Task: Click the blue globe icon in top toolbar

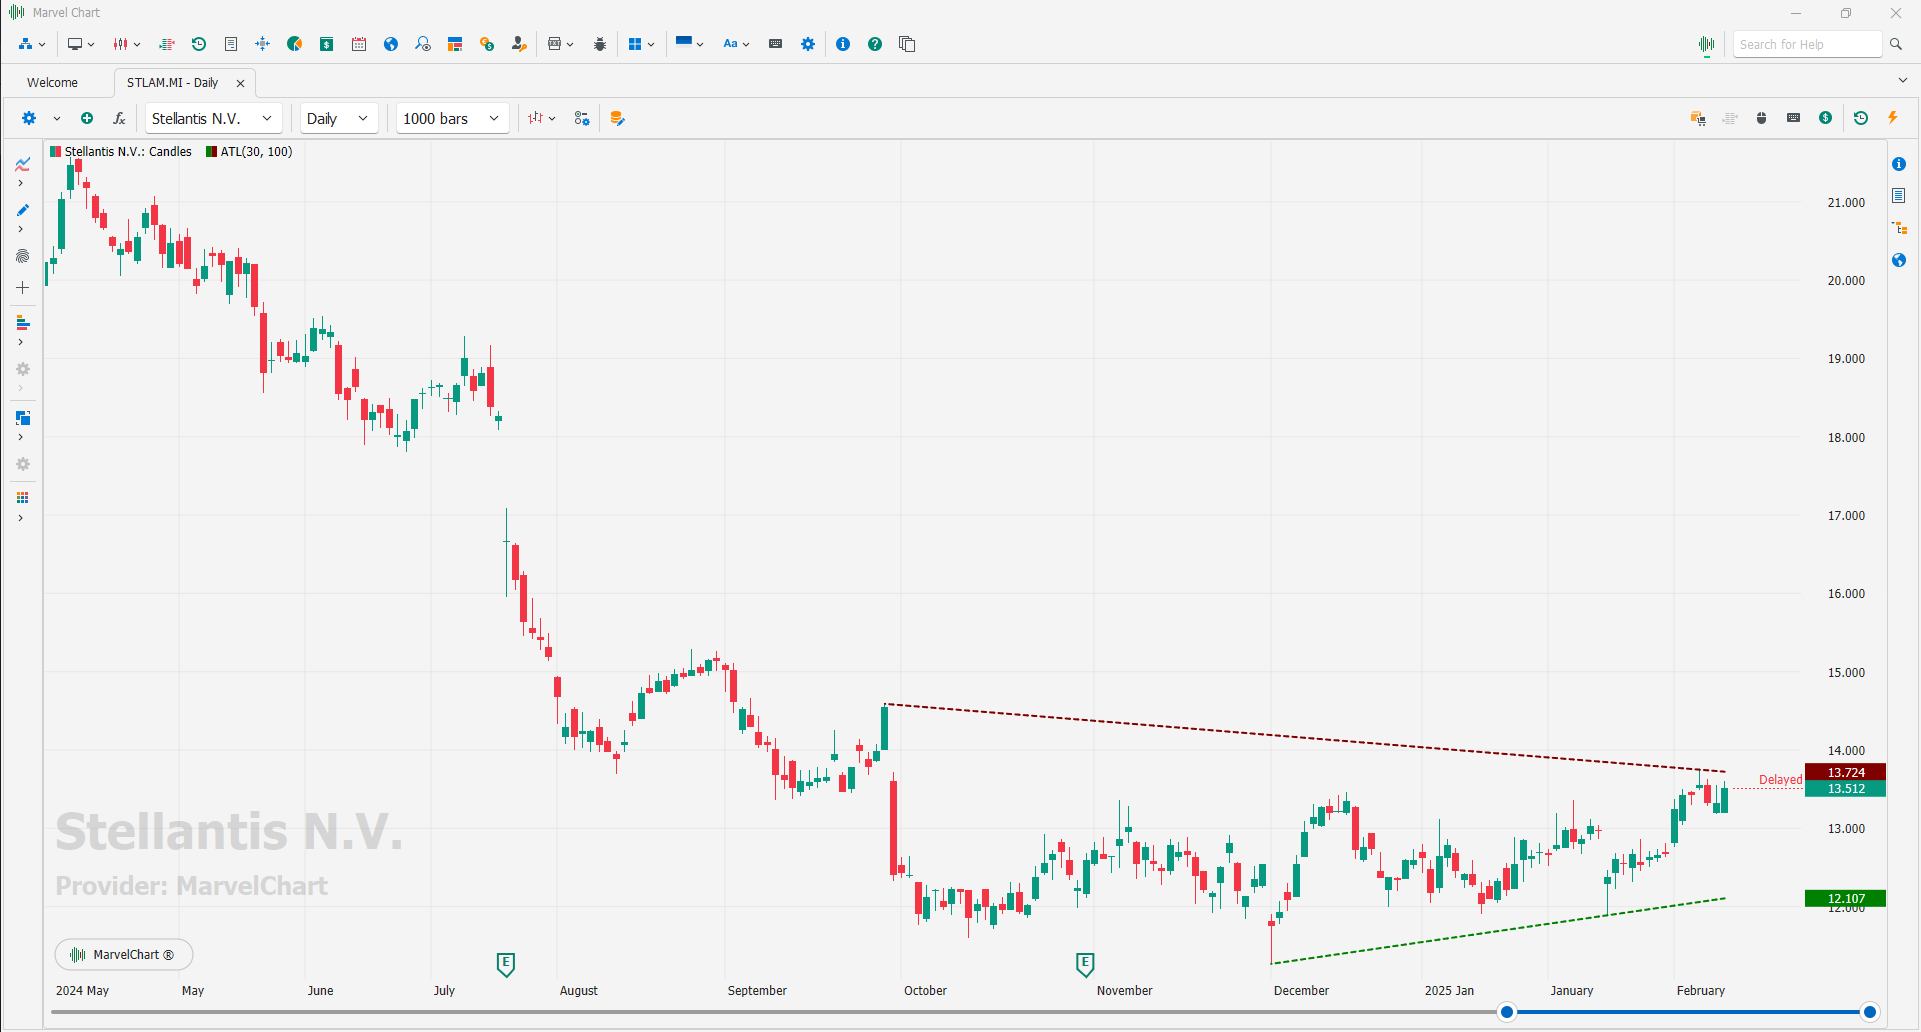Action: (x=391, y=44)
